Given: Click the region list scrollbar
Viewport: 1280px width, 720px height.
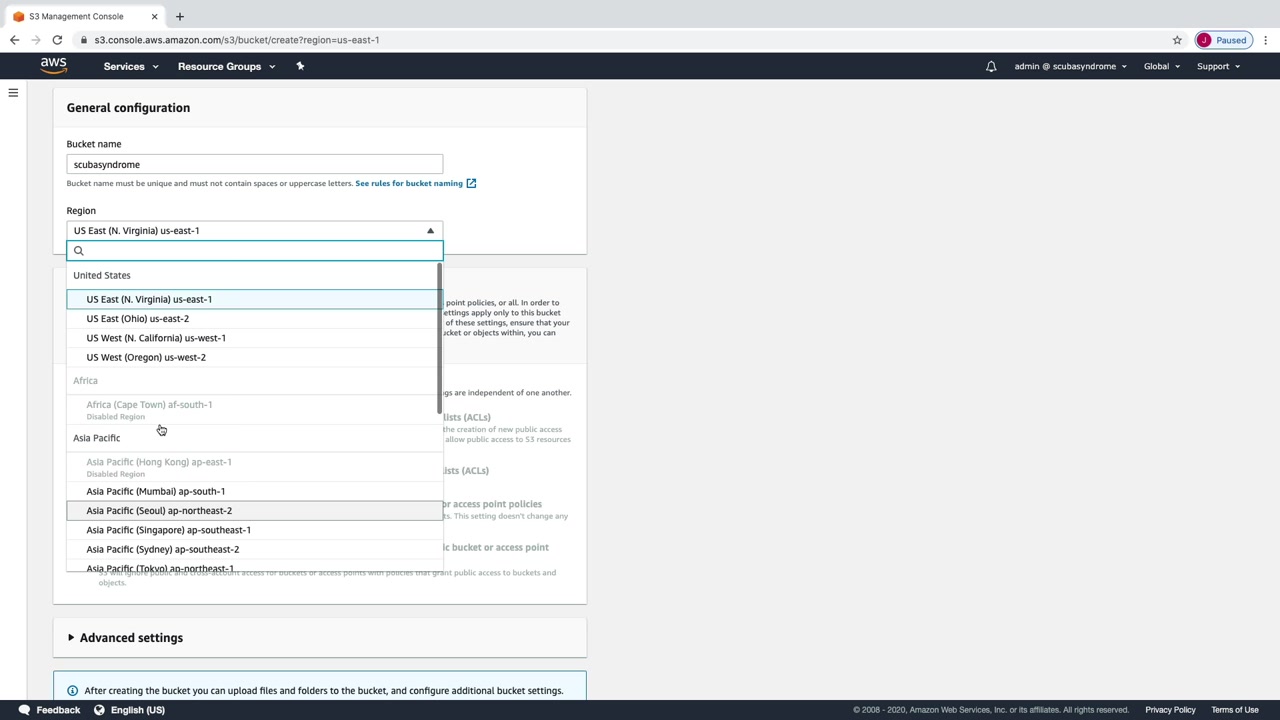Looking at the screenshot, I should click(x=438, y=340).
